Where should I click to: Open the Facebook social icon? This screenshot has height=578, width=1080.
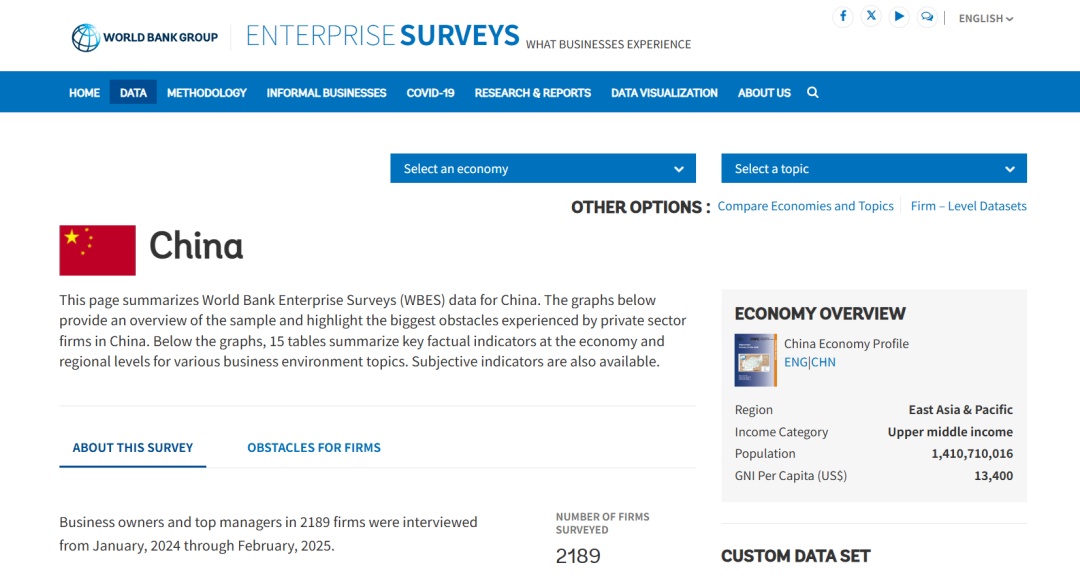click(x=843, y=16)
